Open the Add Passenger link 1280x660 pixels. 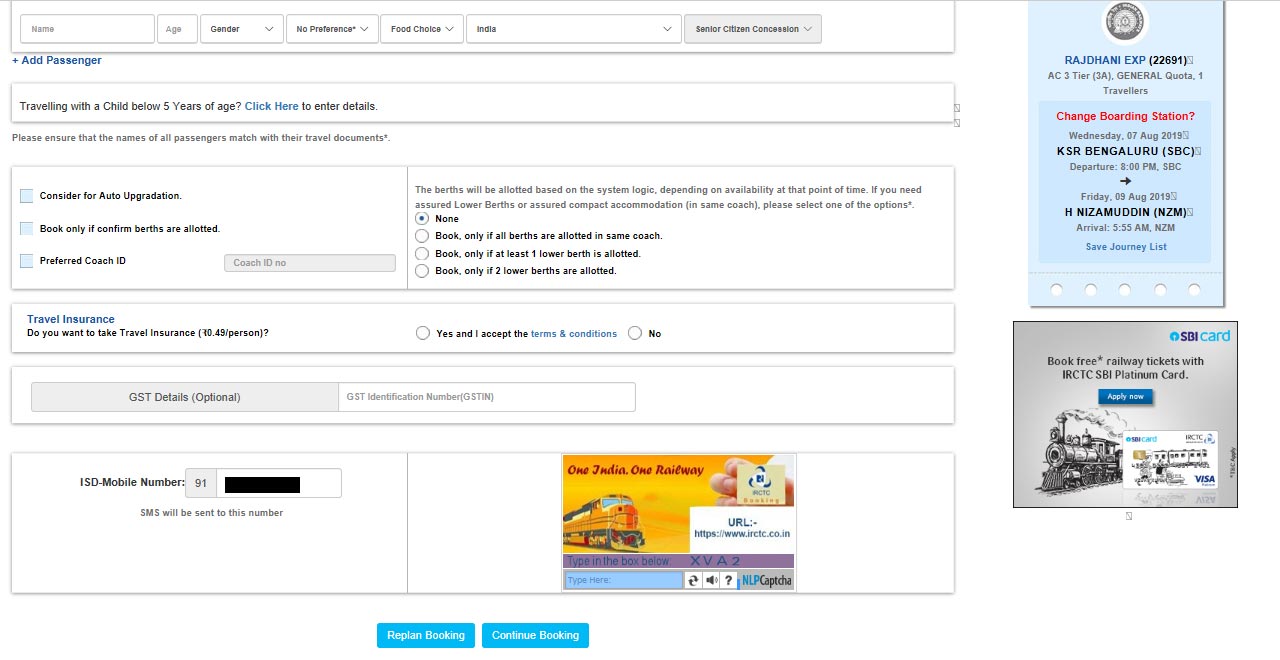(x=57, y=60)
